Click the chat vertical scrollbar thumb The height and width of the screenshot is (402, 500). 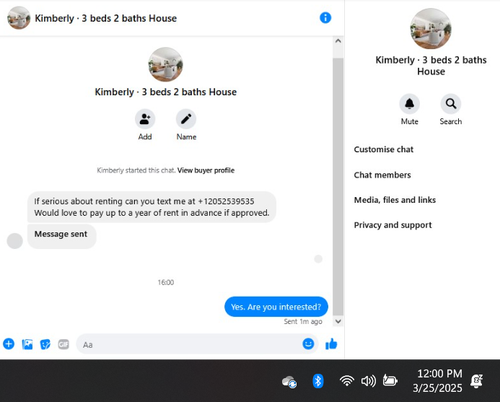338,187
